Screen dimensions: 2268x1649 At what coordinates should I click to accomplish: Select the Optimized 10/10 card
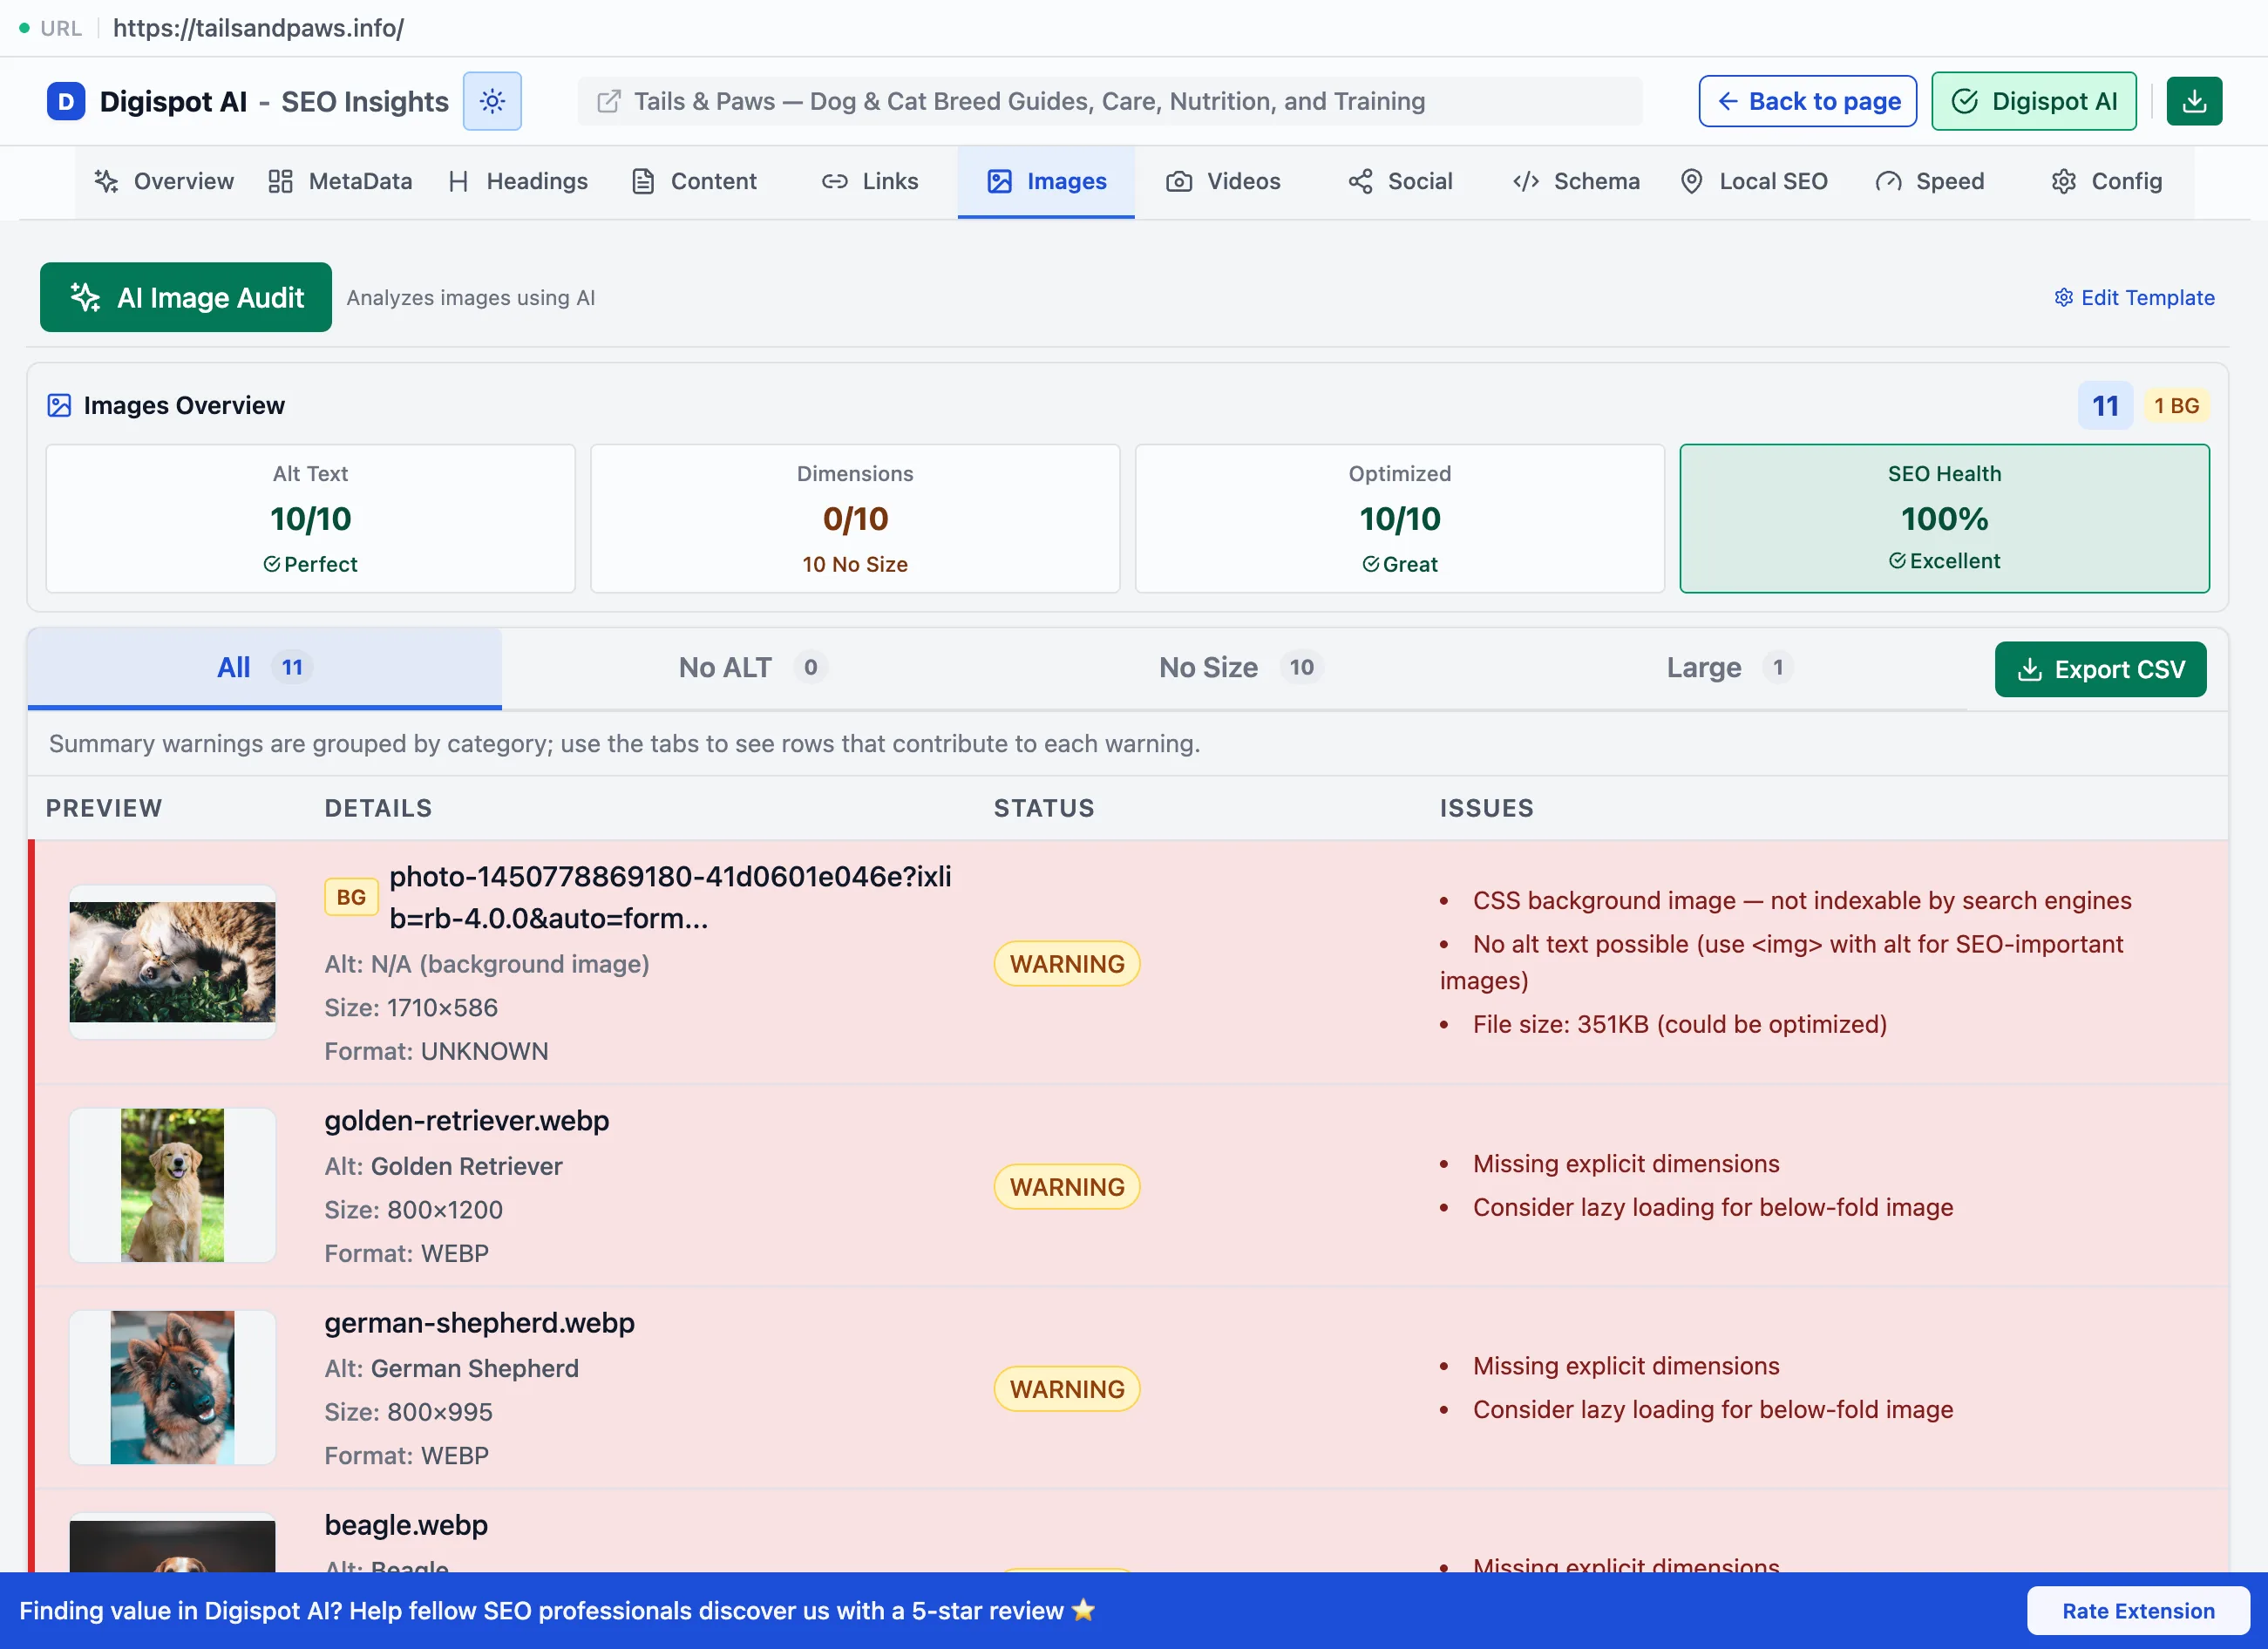click(x=1400, y=519)
